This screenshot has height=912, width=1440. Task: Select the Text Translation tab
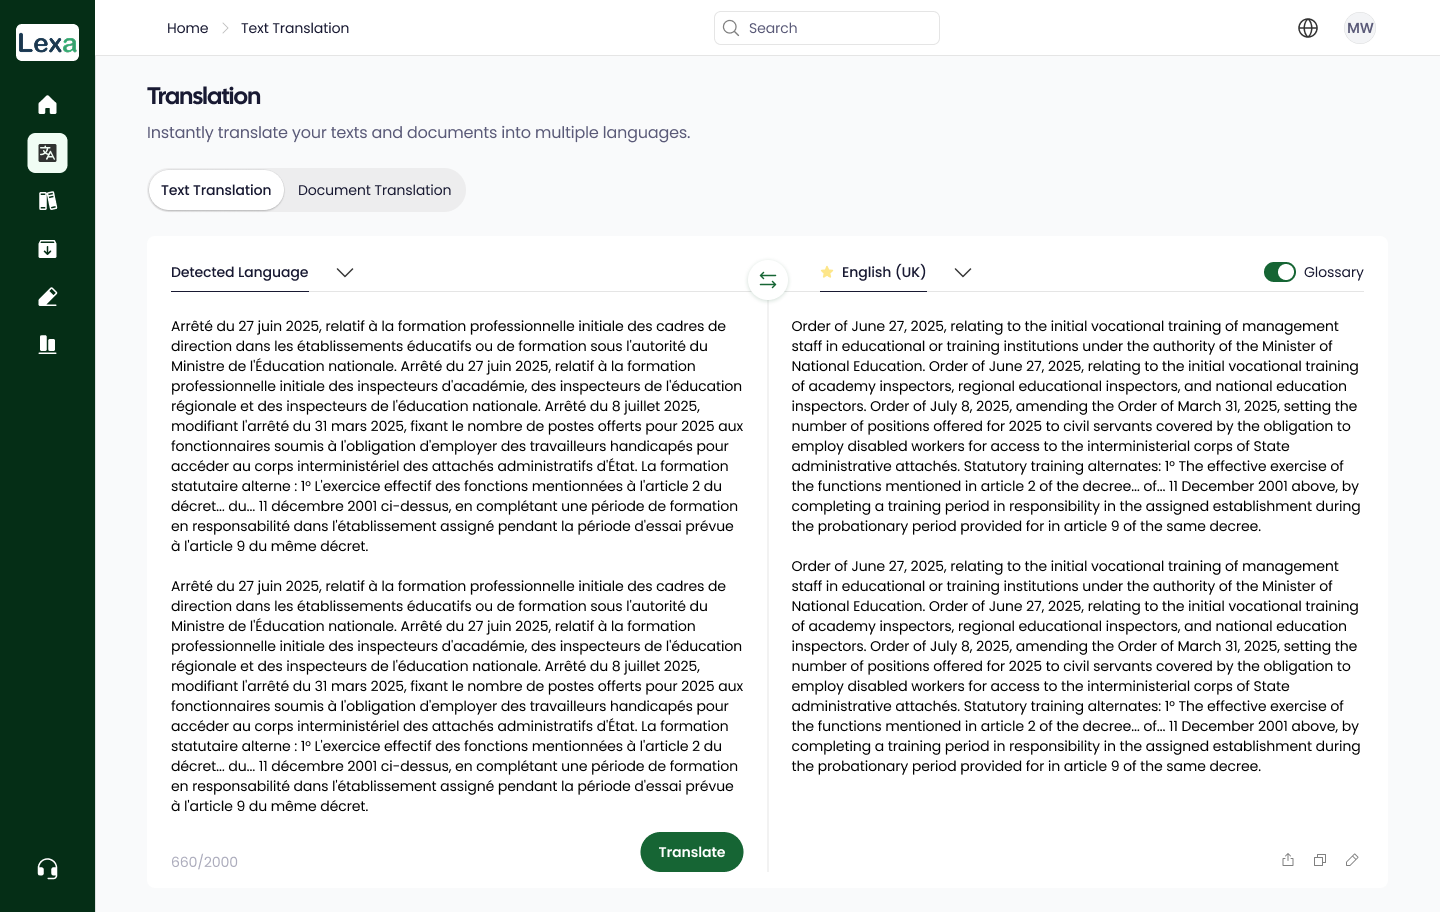coord(216,190)
